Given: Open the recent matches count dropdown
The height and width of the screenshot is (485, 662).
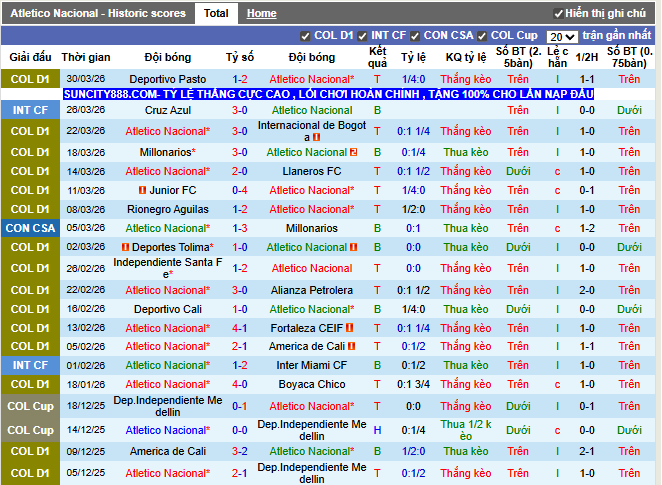Looking at the screenshot, I should point(562,36).
